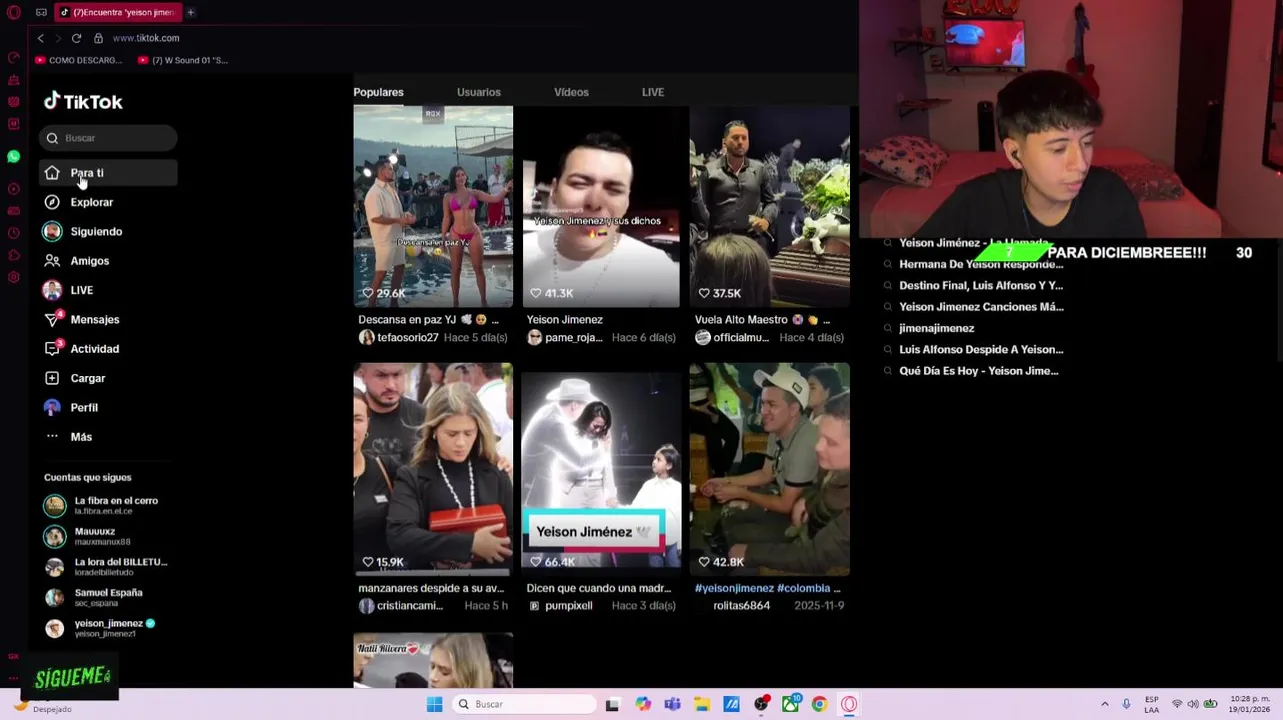Click the TikTok logo

click(x=83, y=101)
